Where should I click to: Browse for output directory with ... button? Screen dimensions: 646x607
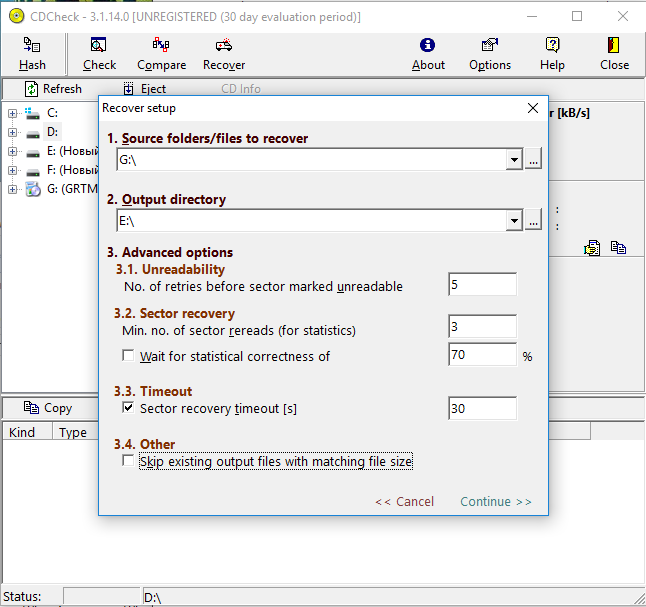tap(533, 220)
